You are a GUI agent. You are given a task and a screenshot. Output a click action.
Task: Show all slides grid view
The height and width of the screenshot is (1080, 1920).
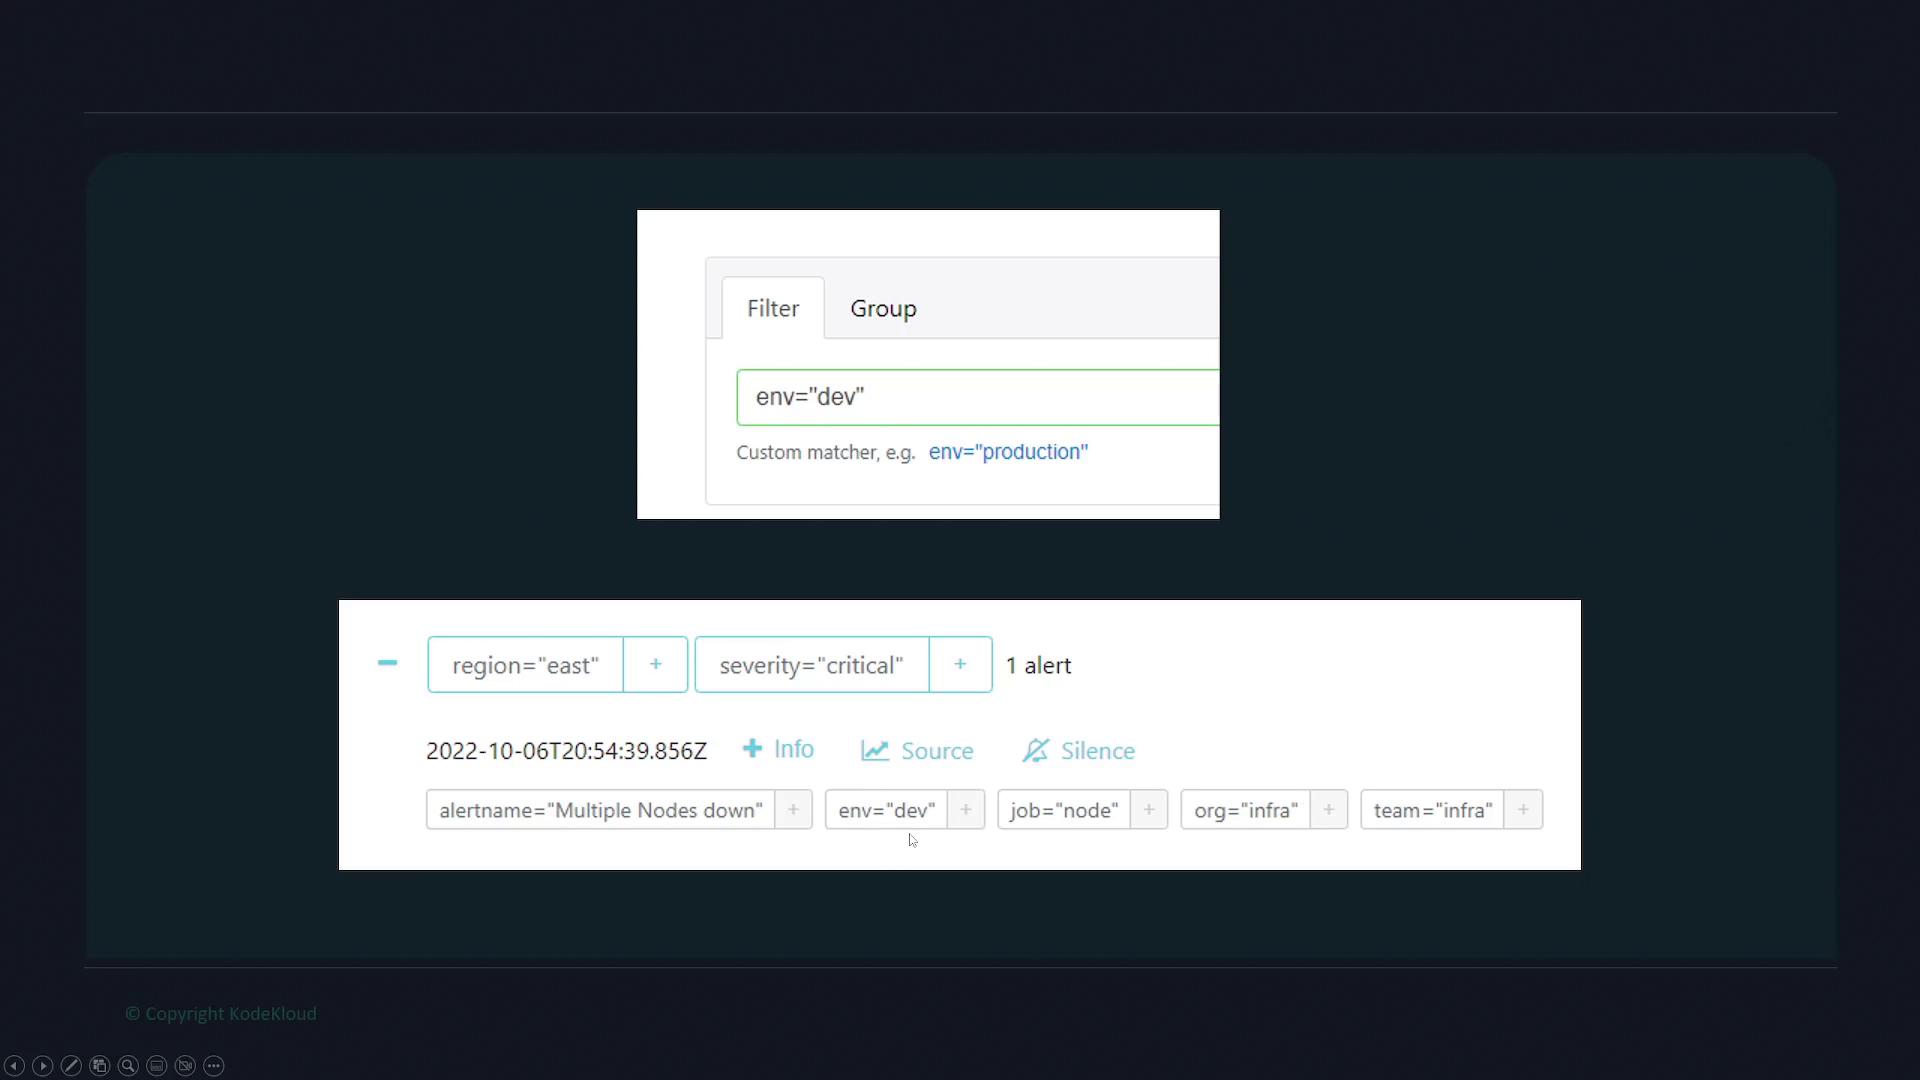coord(99,1066)
